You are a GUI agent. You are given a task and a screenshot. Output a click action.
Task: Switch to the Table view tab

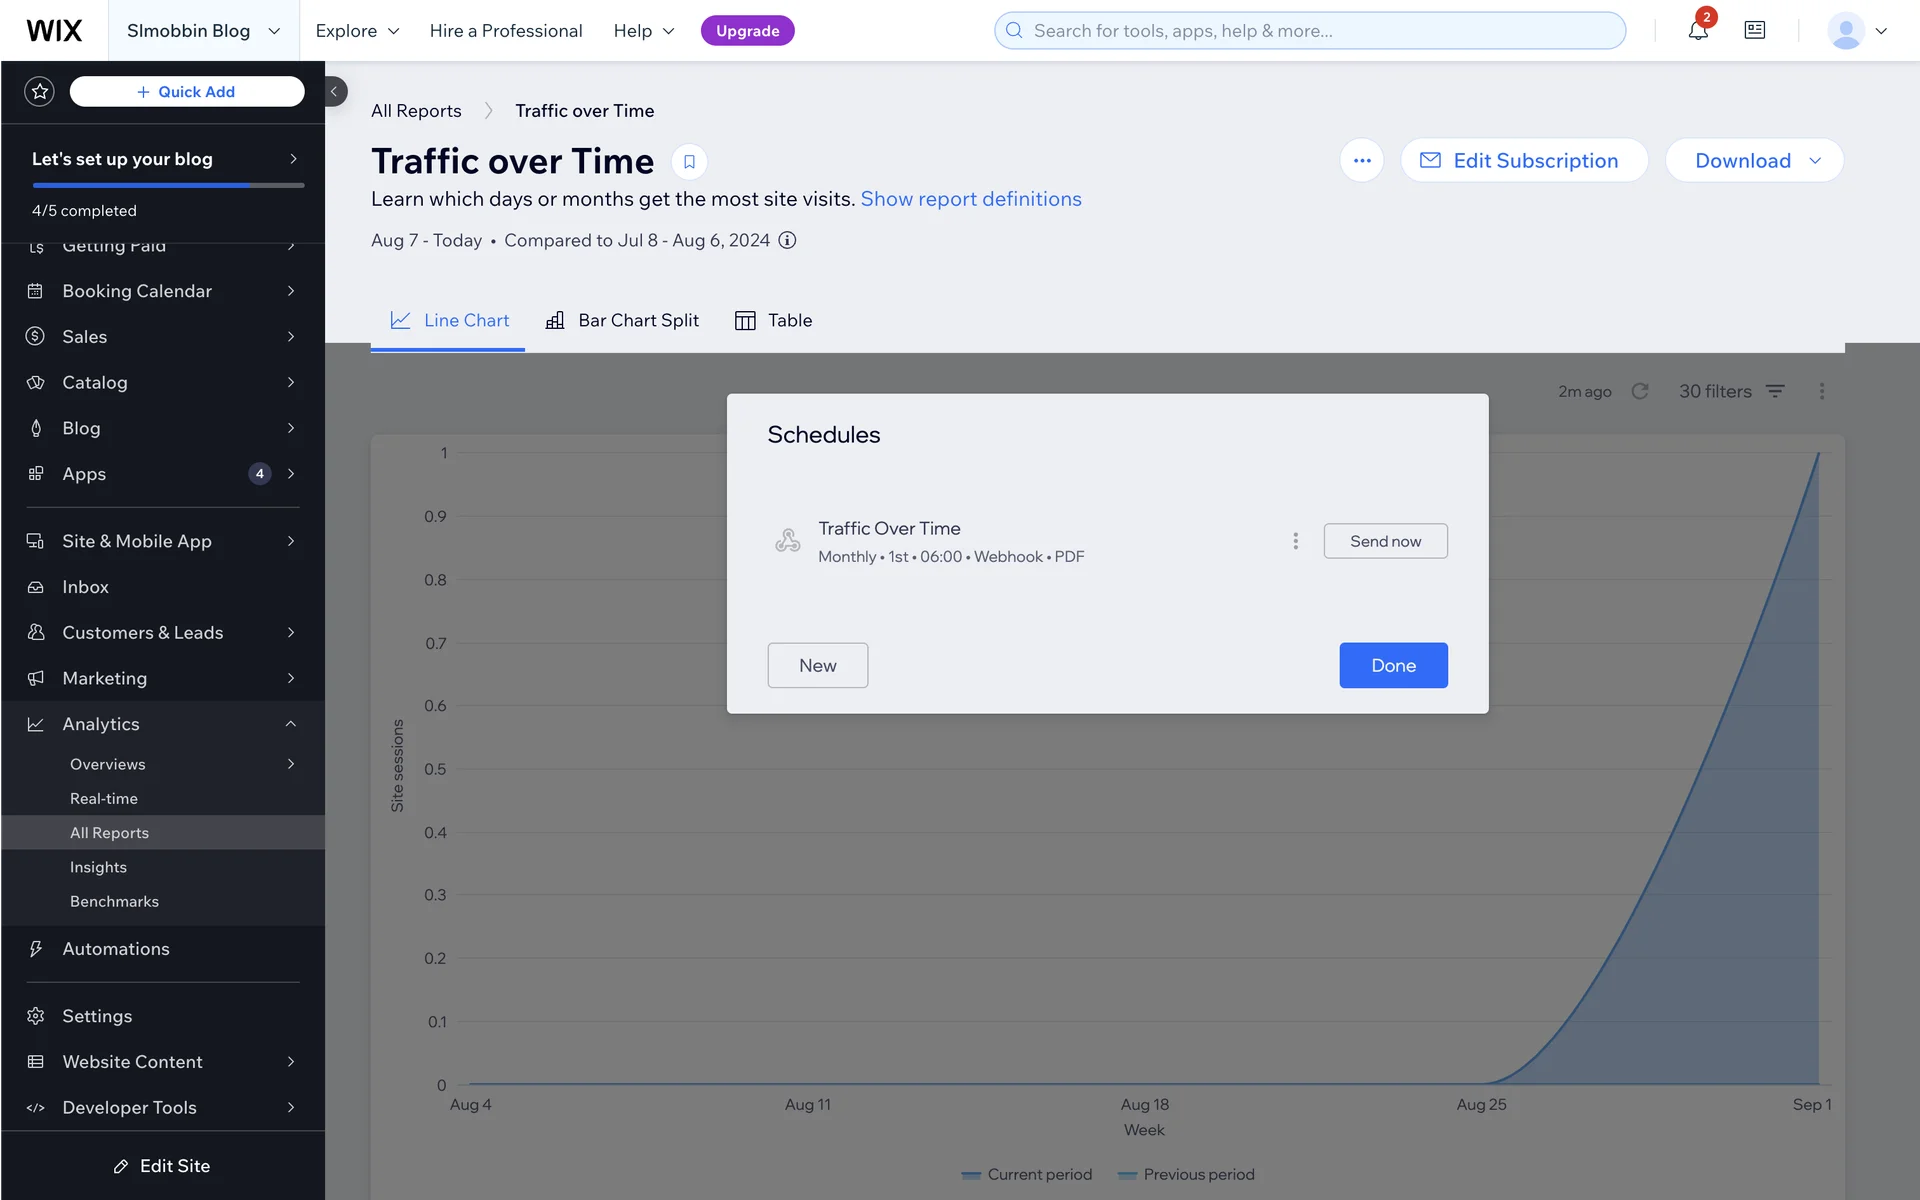(x=774, y=321)
